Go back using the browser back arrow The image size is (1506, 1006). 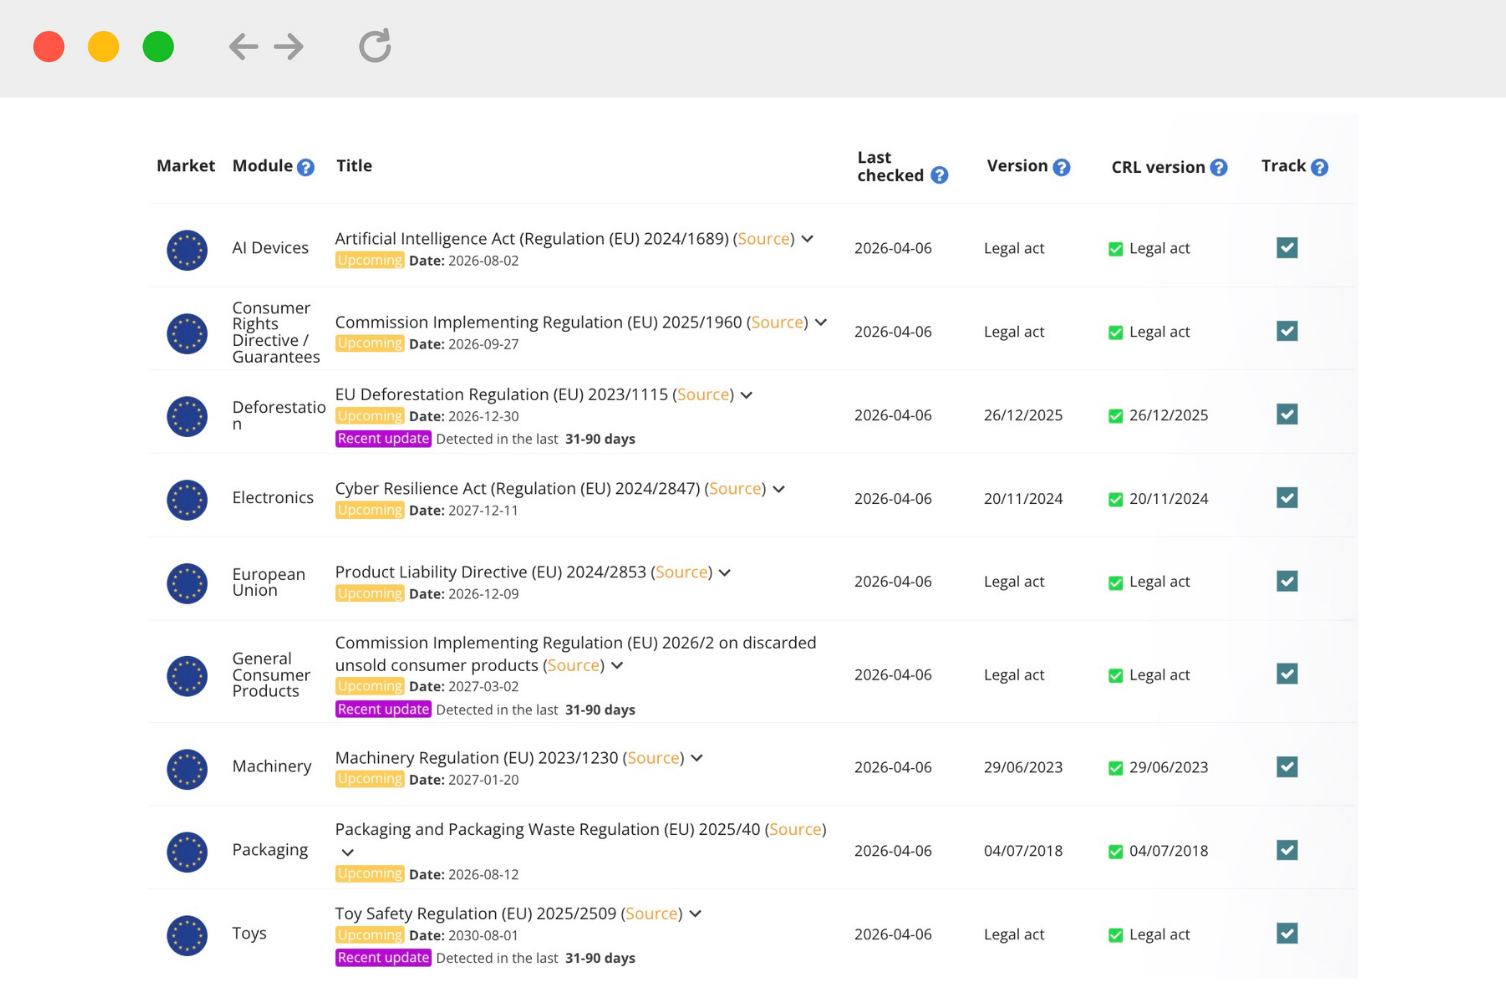tap(243, 46)
